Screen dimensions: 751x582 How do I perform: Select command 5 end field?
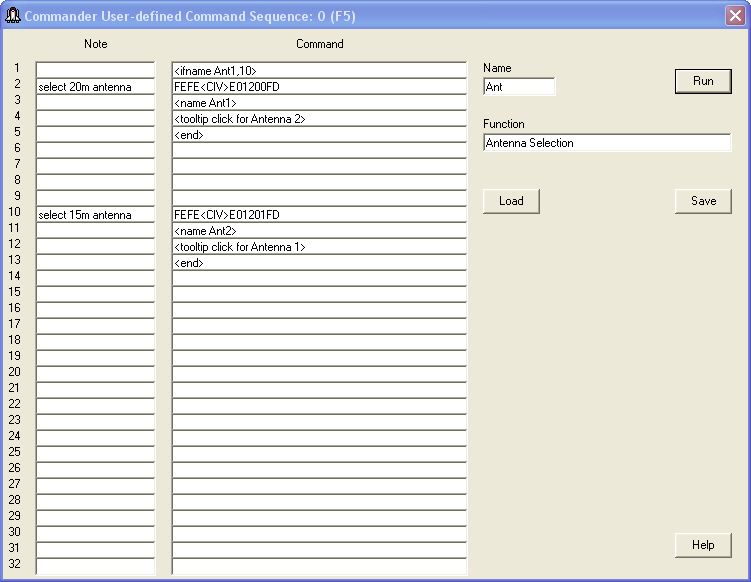tap(319, 135)
